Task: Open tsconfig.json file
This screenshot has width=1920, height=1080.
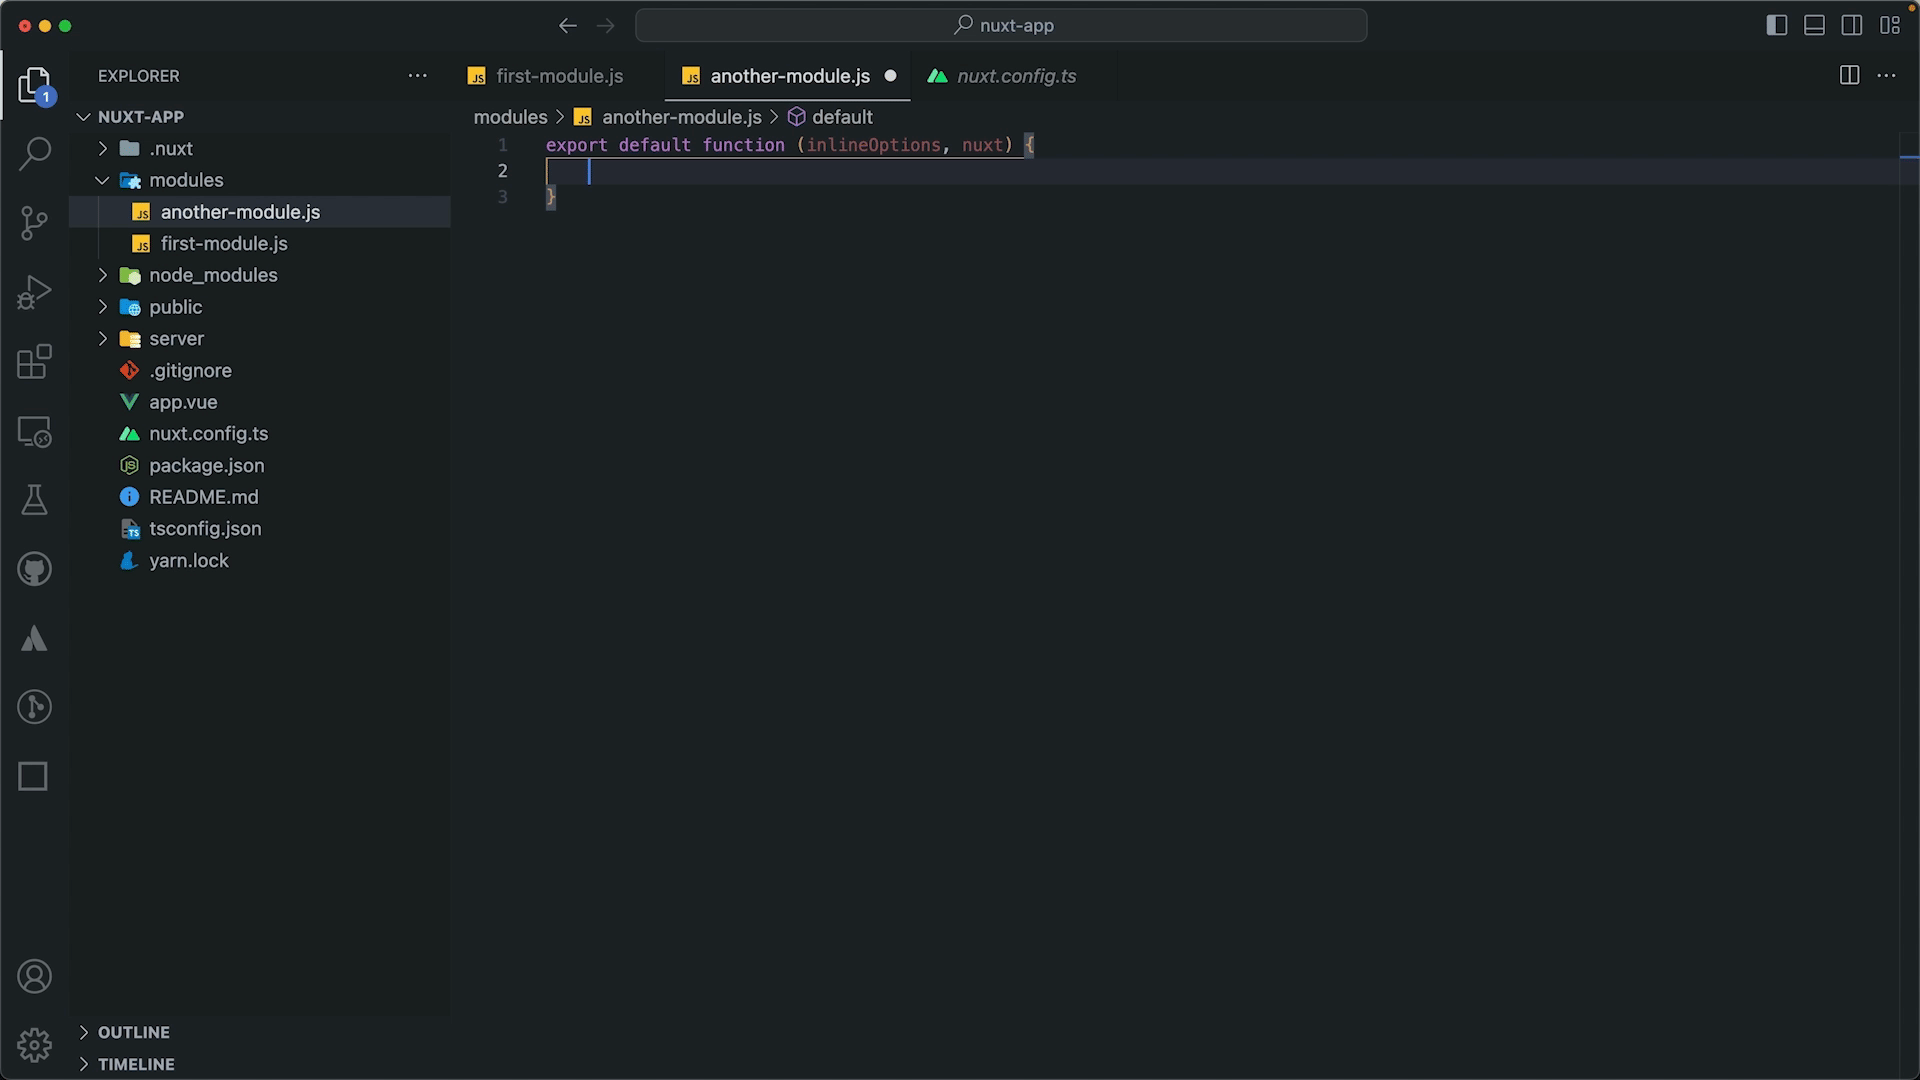Action: point(260,529)
